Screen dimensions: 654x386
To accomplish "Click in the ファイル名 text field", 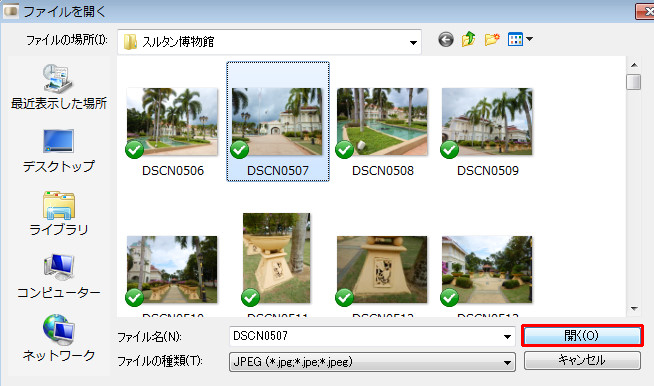I will click(365, 336).
